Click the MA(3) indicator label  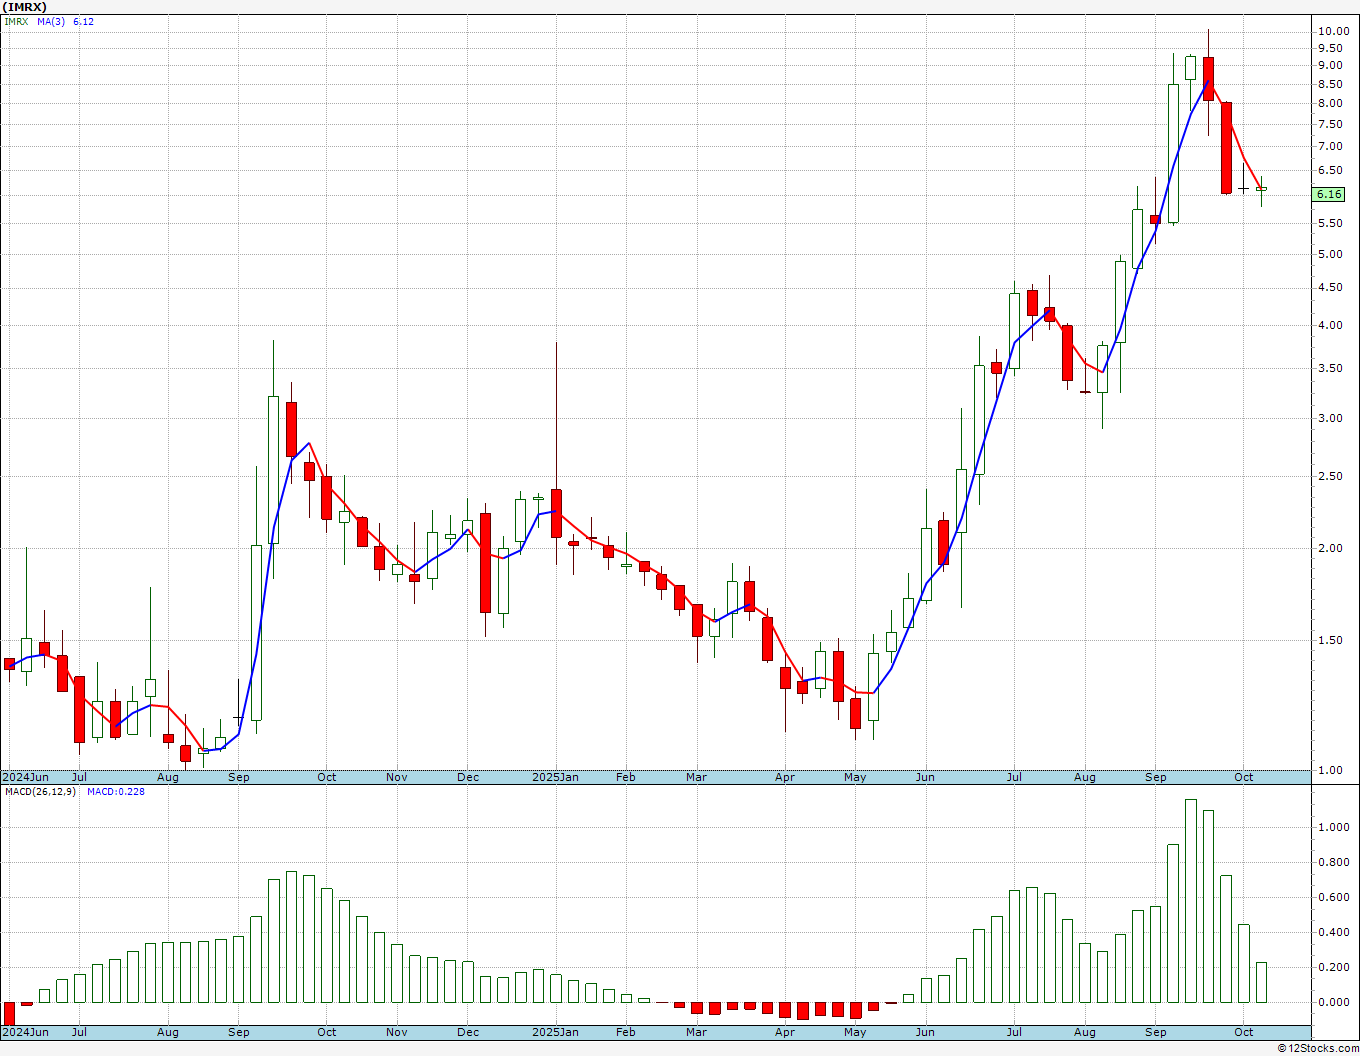(51, 21)
